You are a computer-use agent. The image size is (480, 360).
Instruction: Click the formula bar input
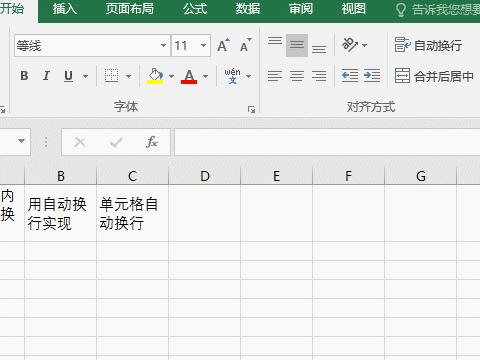pyautogui.click(x=327, y=142)
